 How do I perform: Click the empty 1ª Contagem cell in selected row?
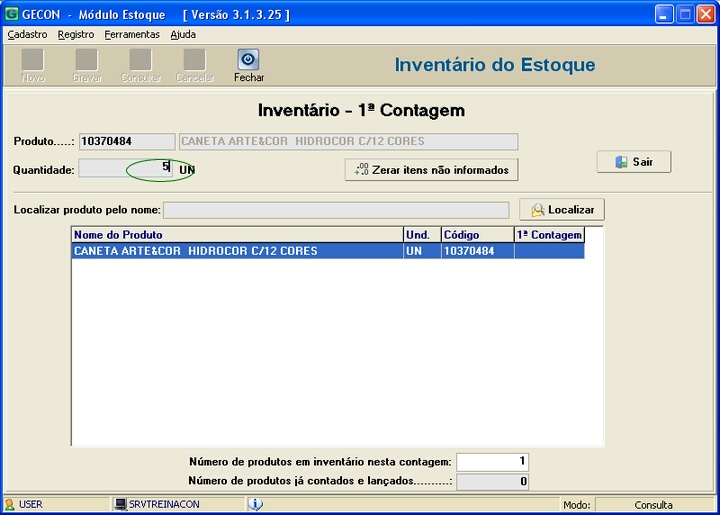(549, 251)
